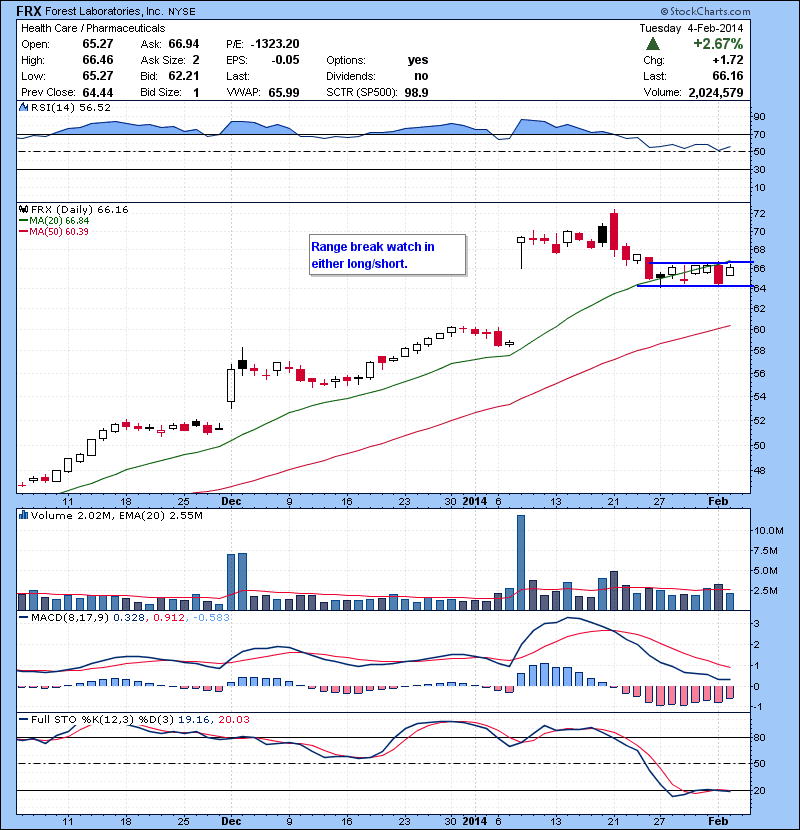Click the upper blue range resistance line
The width and height of the screenshot is (800, 830).
point(700,262)
